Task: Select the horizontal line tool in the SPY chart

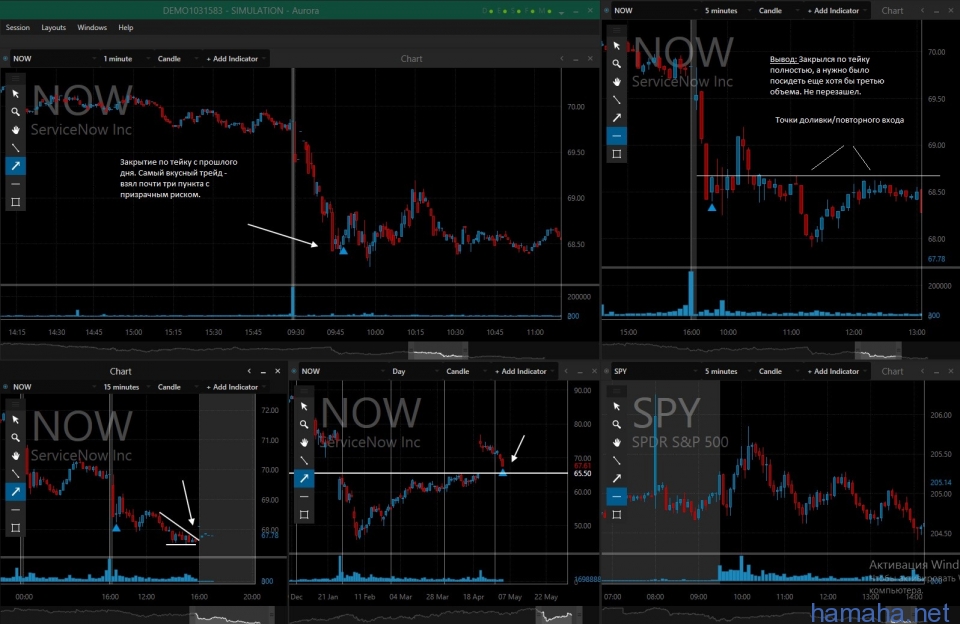Action: (617, 497)
